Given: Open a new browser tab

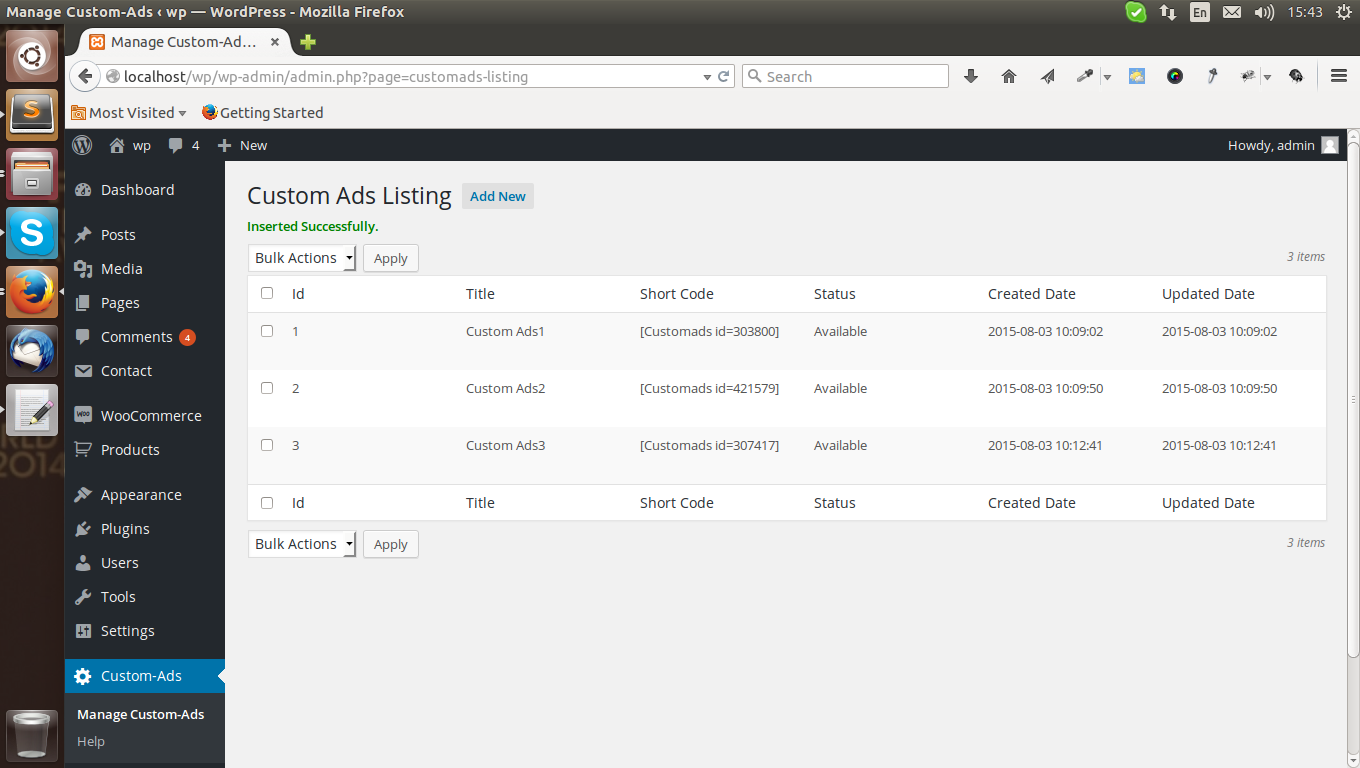Looking at the screenshot, I should (307, 42).
